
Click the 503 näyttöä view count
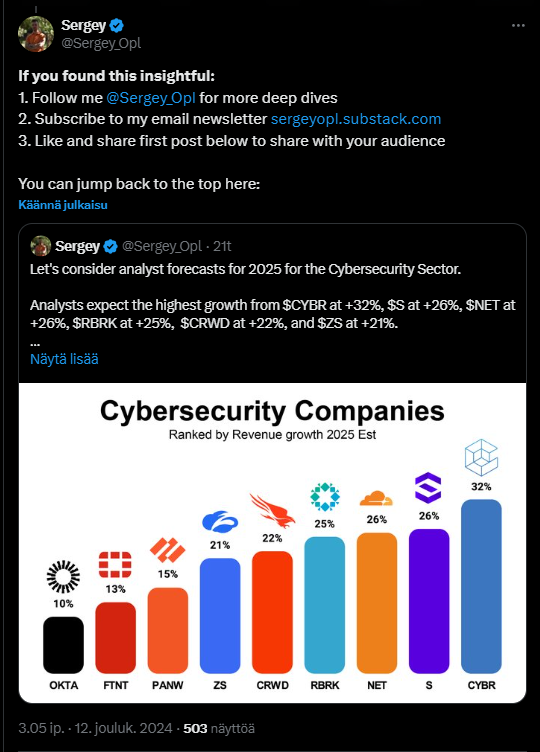click(219, 728)
